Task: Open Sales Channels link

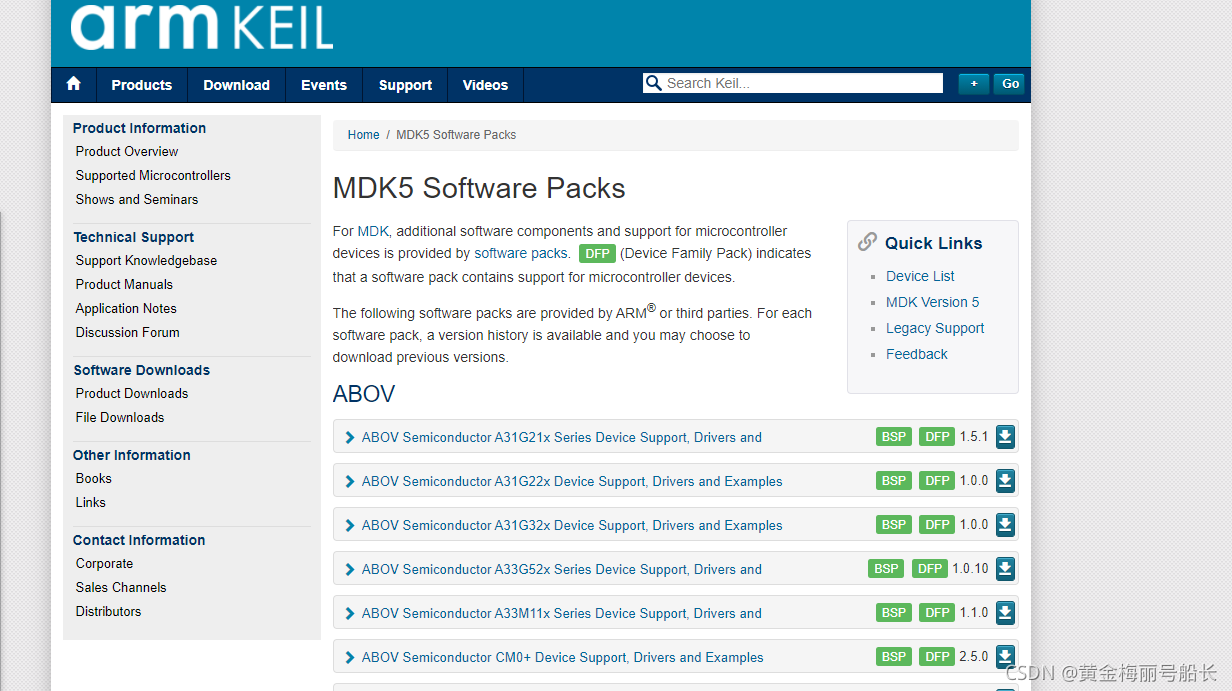Action: 121,587
